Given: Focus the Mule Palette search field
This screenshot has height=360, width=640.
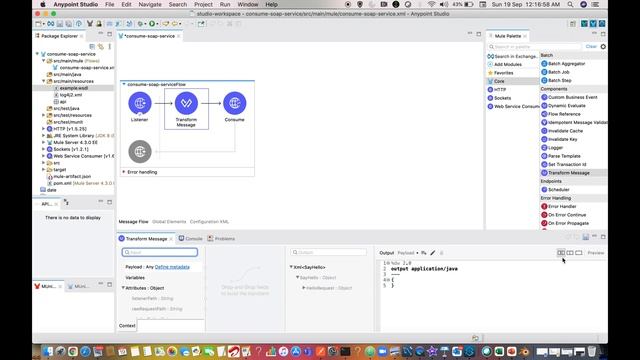Looking at the screenshot, I should pyautogui.click(x=534, y=47).
